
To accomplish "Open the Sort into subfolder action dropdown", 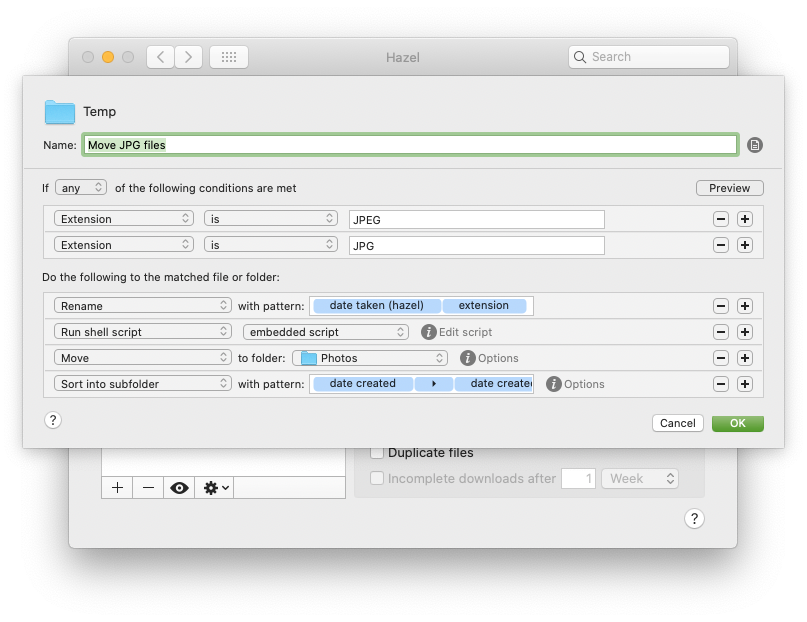I will [x=143, y=384].
